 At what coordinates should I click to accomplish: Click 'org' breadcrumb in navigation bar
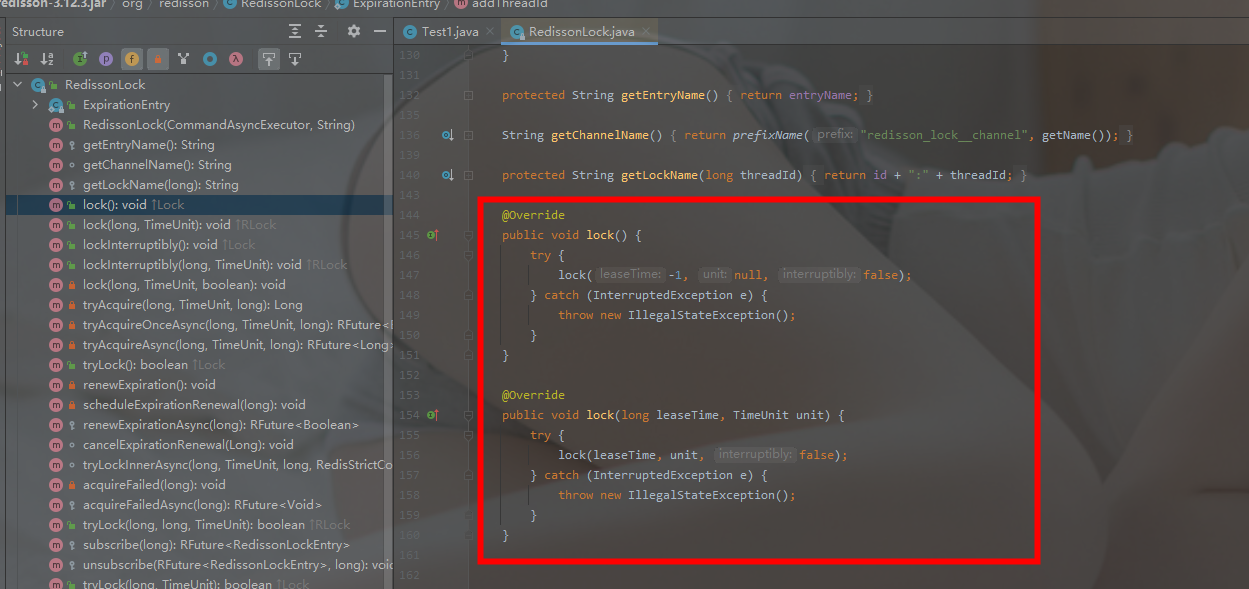tap(131, 4)
